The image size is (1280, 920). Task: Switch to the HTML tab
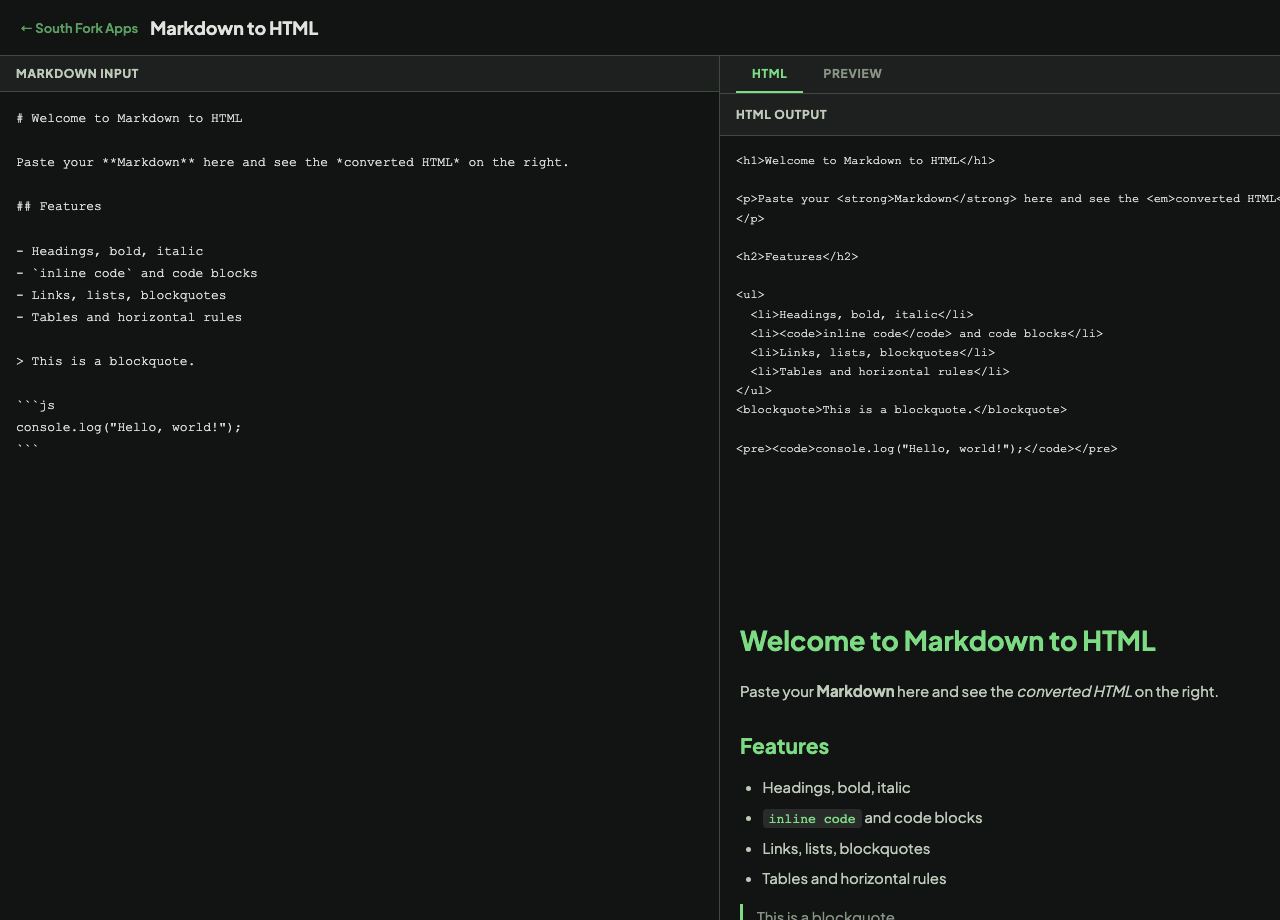pyautogui.click(x=769, y=74)
